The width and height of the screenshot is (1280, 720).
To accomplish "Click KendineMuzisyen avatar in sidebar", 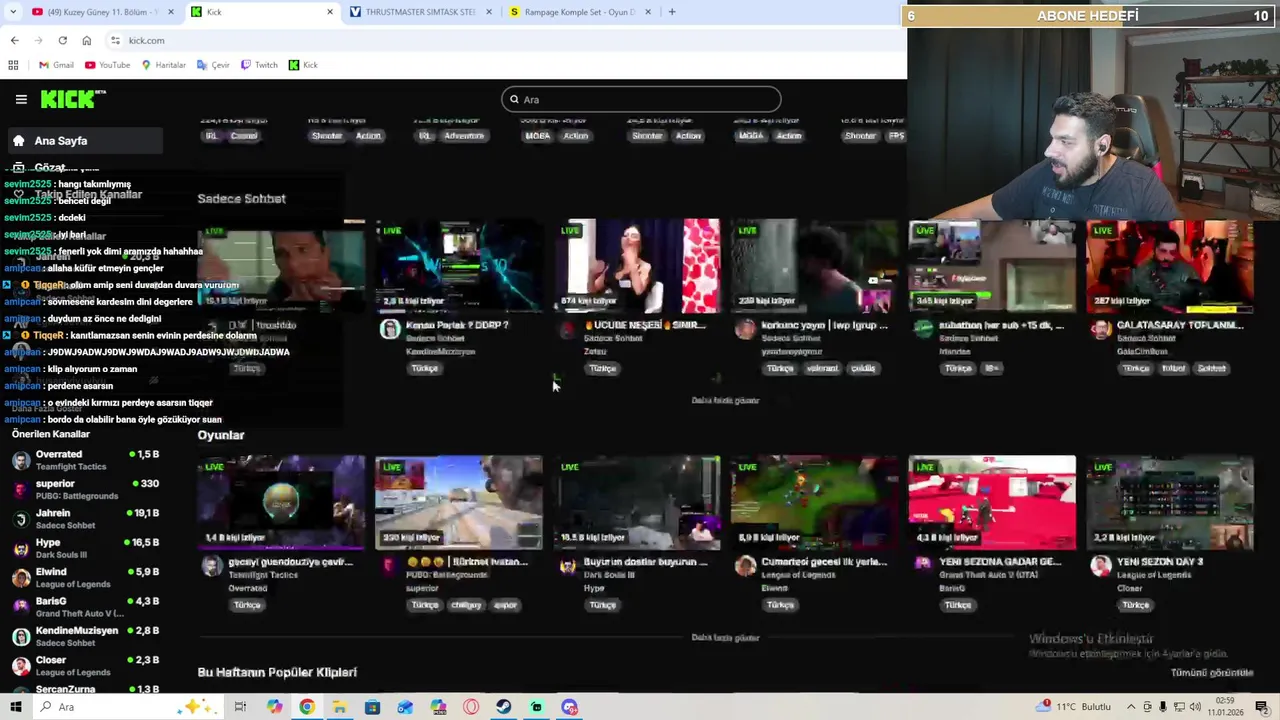I will click(x=20, y=637).
